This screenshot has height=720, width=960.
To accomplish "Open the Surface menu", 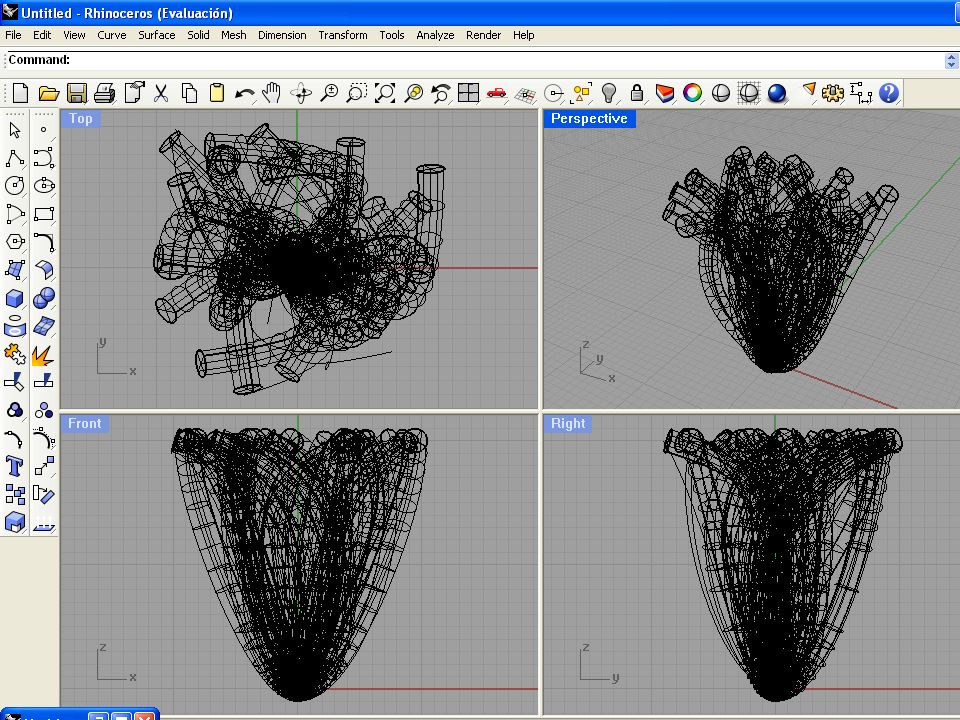I will (x=157, y=35).
